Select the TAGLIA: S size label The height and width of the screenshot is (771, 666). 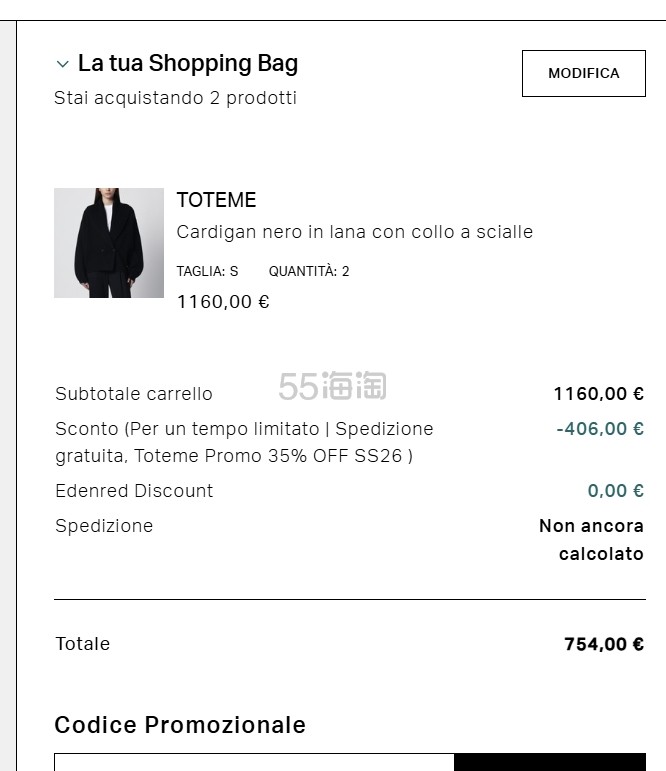tap(207, 271)
